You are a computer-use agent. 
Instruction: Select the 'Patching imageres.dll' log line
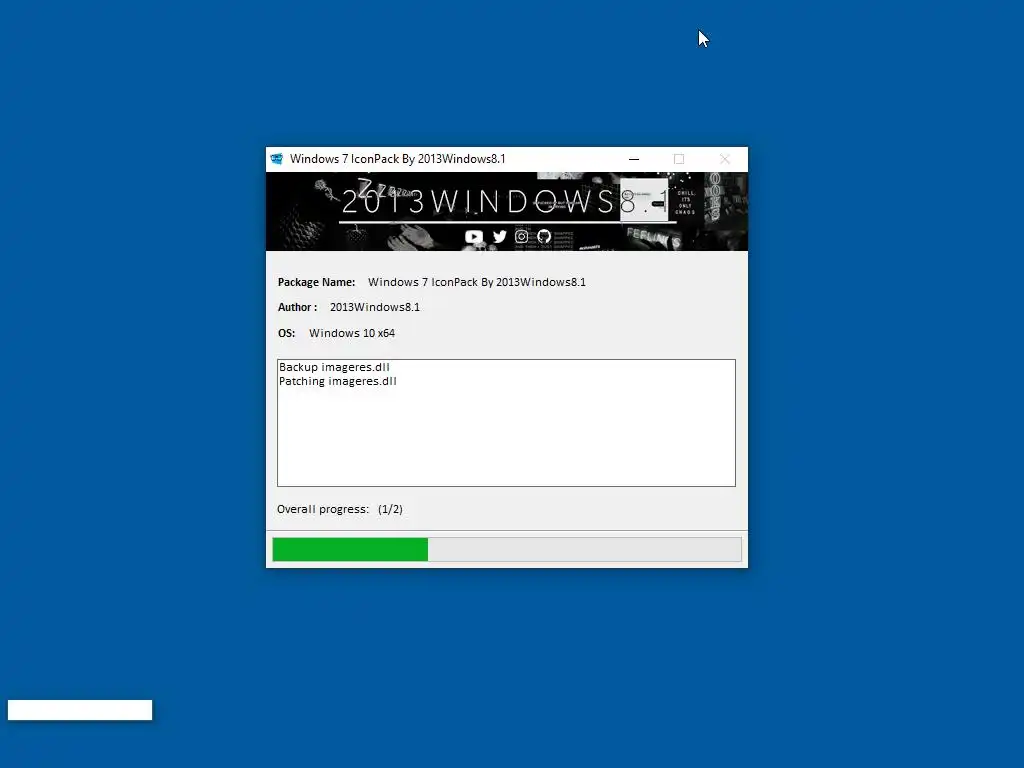(x=338, y=381)
